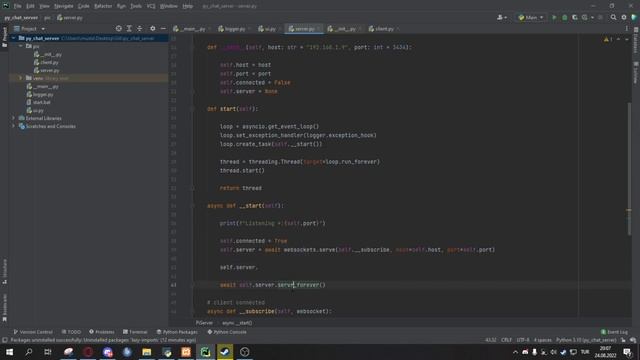Open the Main run configuration dropdown
The image size is (640, 360).
click(x=531, y=18)
